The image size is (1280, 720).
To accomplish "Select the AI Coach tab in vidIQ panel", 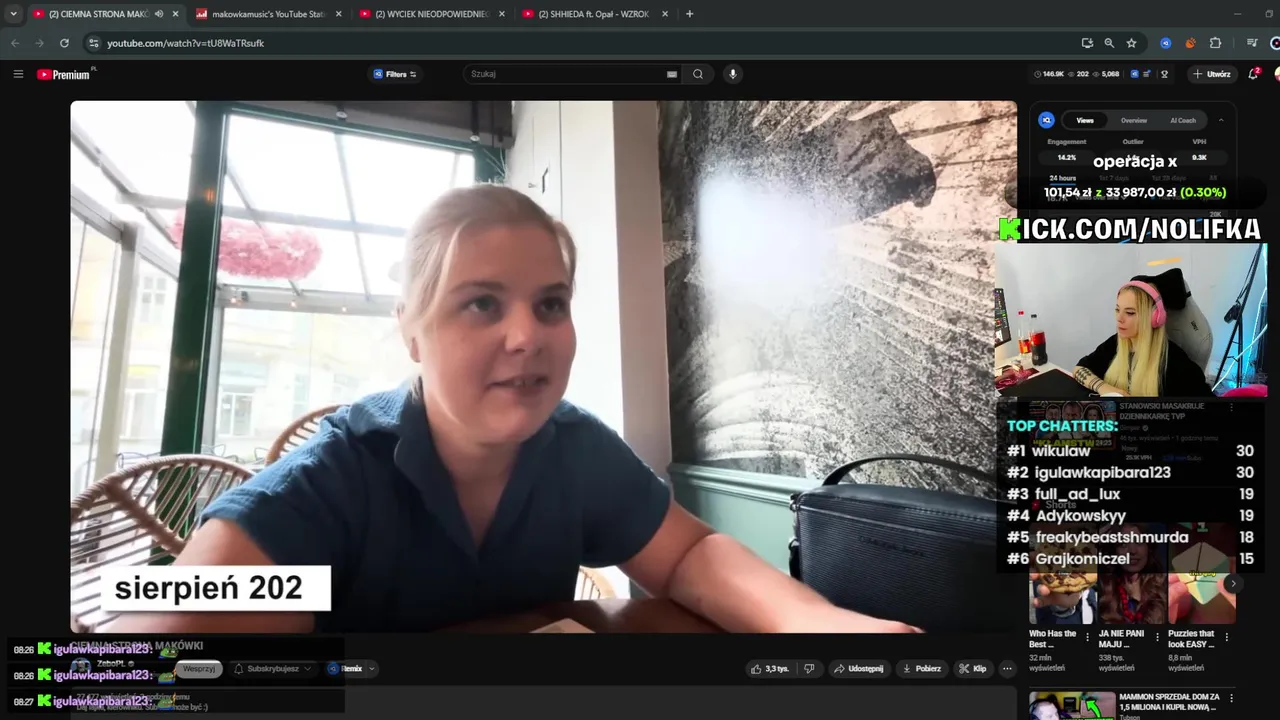I will [1183, 120].
